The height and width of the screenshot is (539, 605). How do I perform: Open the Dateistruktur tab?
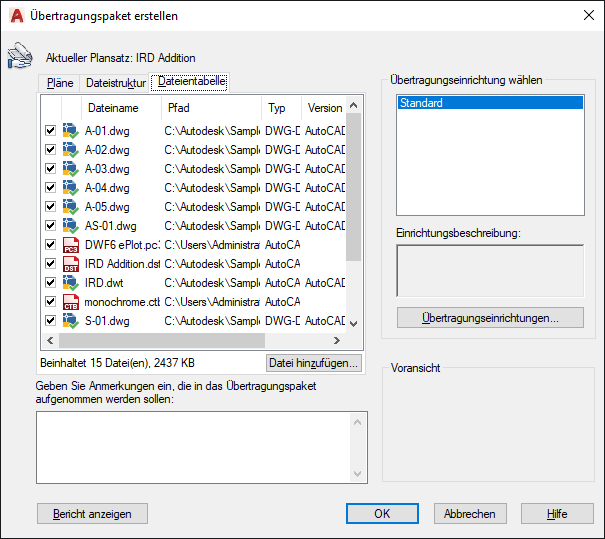115,83
